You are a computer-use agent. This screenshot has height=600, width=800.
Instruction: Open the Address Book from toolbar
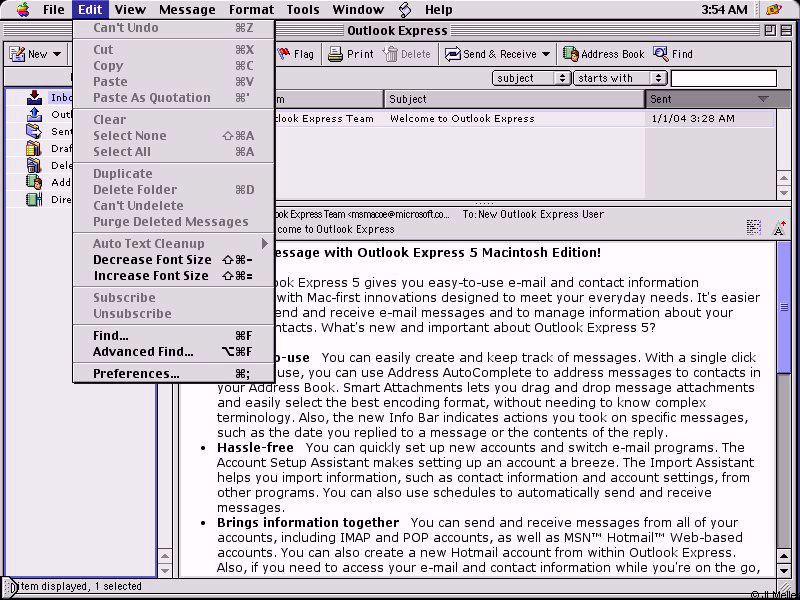(604, 54)
